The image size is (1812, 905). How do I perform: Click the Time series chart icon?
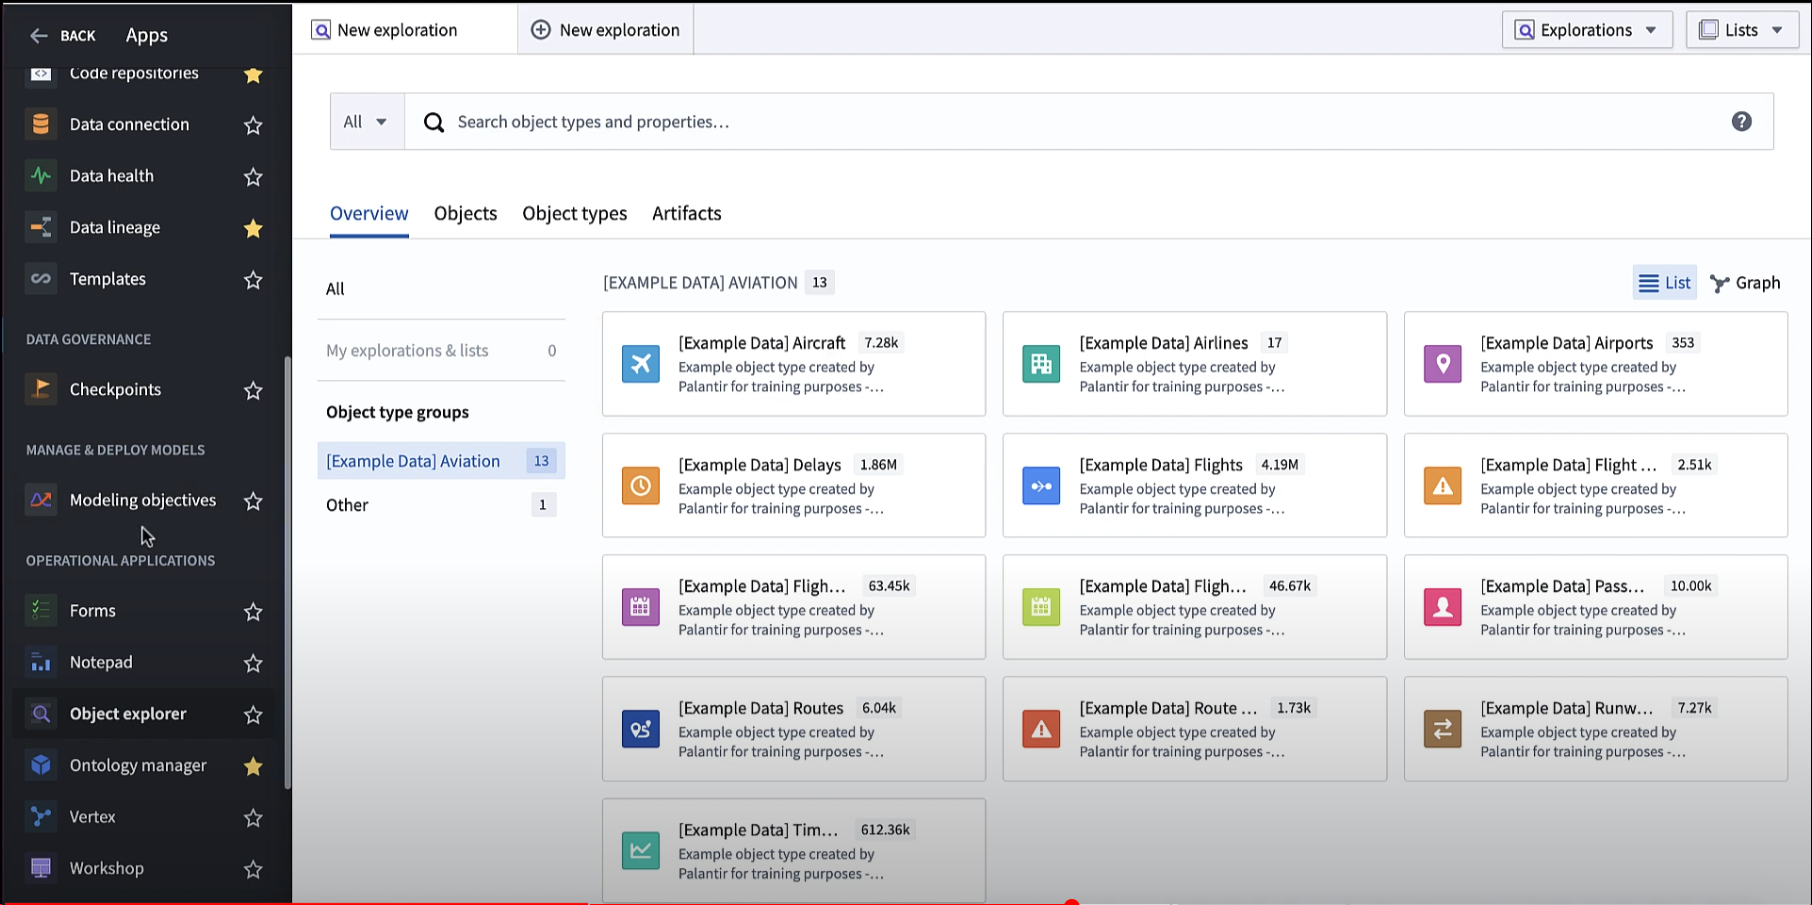click(x=641, y=851)
